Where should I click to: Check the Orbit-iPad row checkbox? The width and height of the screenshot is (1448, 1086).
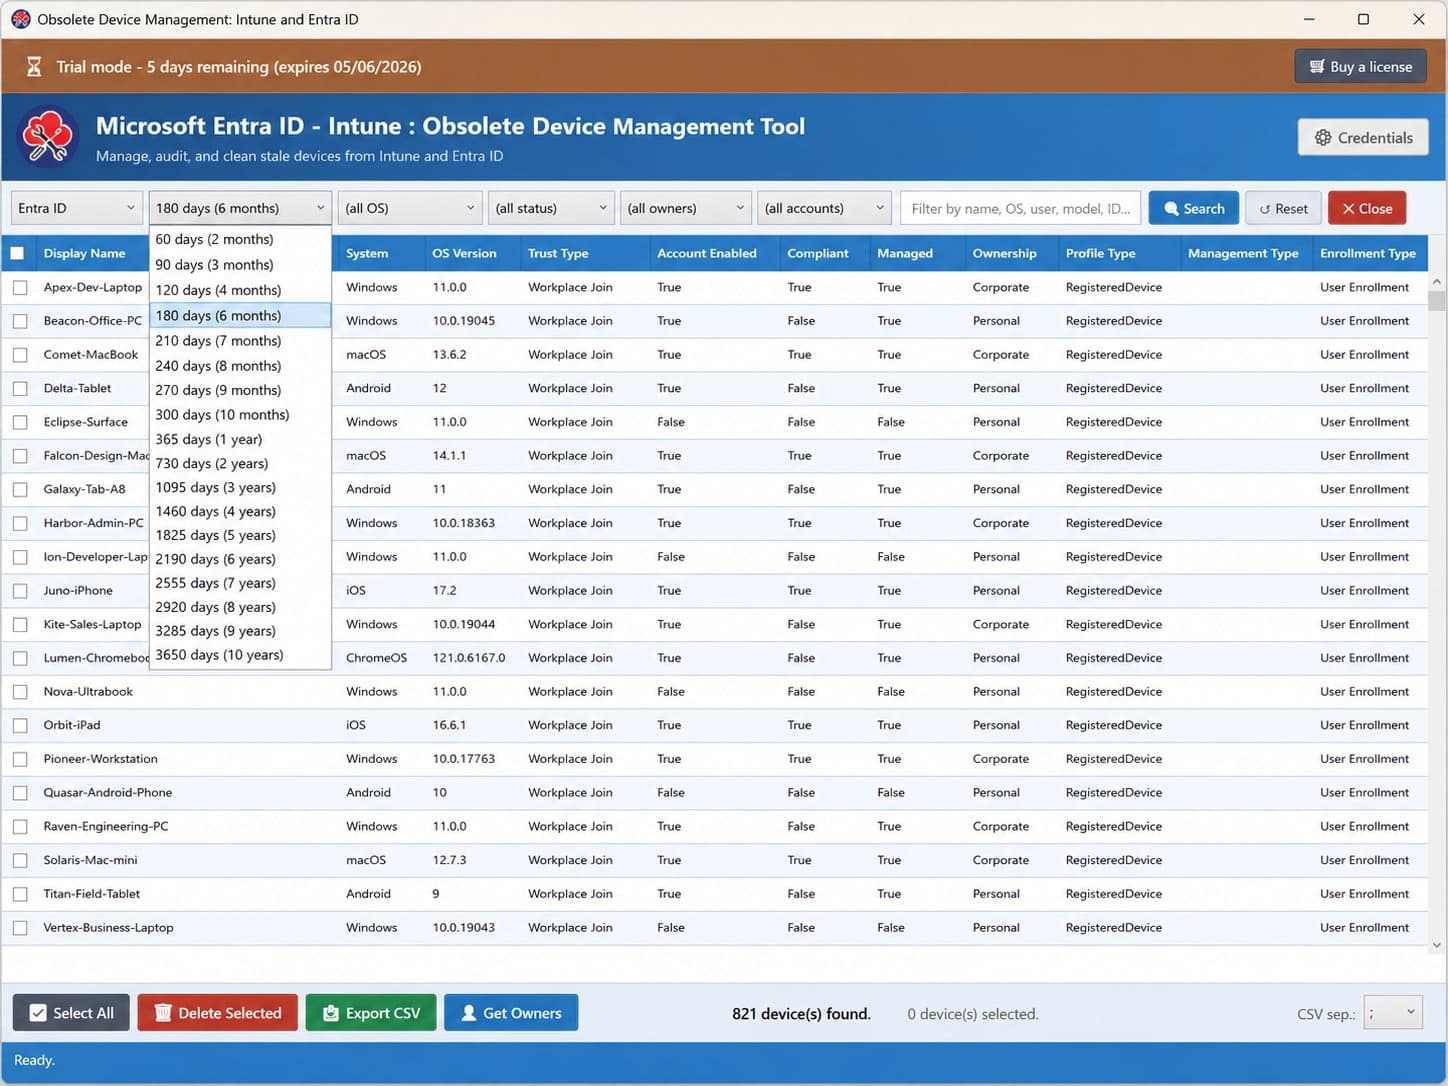click(x=20, y=726)
